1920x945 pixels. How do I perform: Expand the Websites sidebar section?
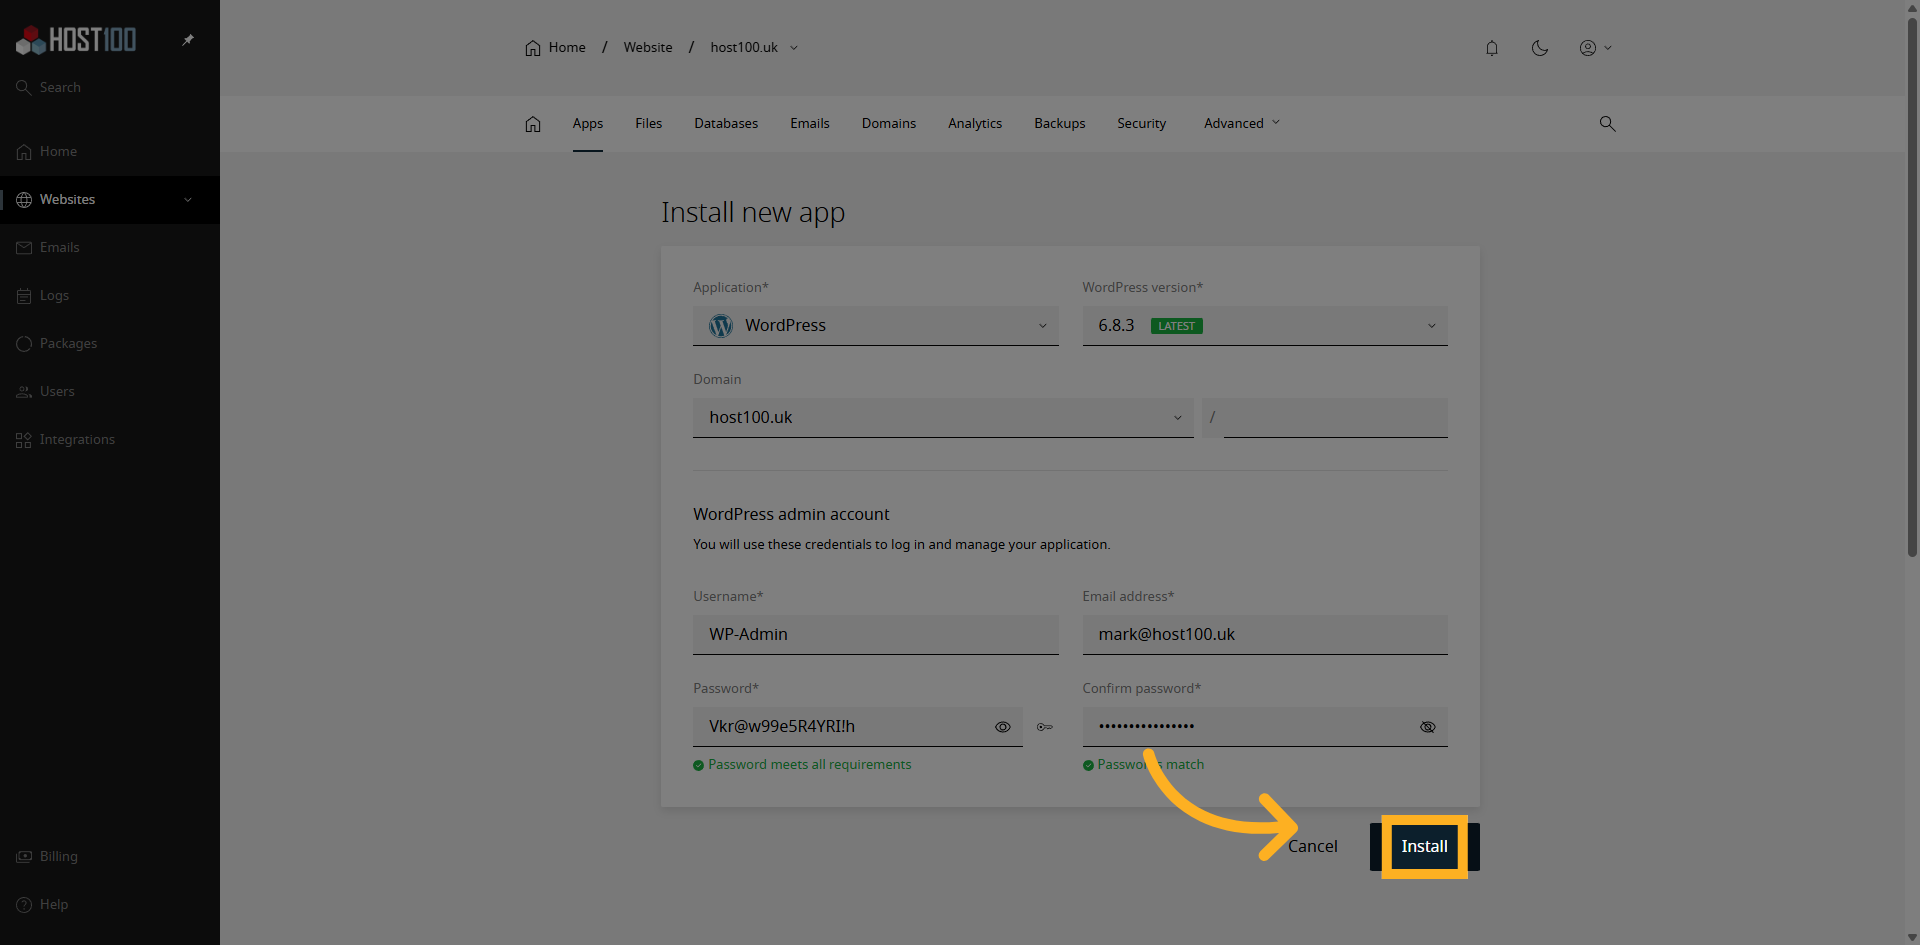188,200
